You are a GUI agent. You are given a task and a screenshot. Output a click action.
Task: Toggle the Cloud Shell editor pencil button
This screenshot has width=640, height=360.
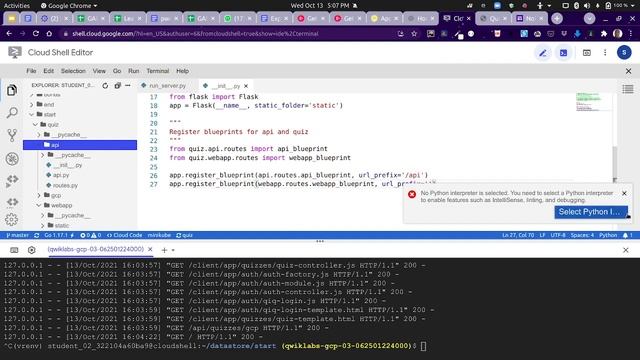(x=542, y=53)
